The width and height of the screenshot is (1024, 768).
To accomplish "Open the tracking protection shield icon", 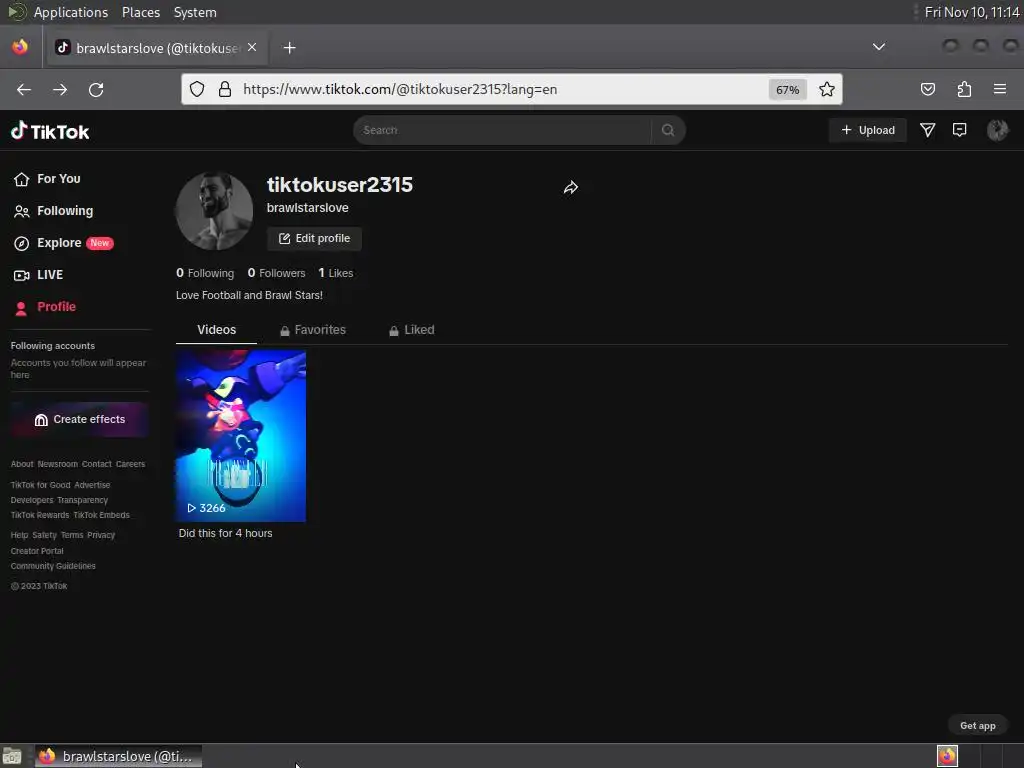I will click(197, 89).
